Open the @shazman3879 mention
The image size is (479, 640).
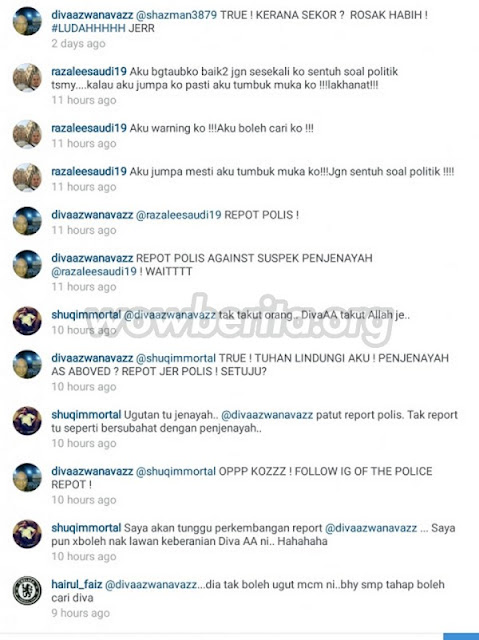[x=176, y=15]
